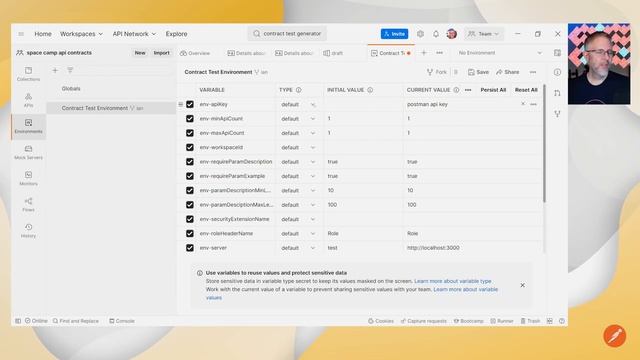Viewport: 640px width, 360px height.
Task: Expand the API Network menu
Action: (134, 34)
